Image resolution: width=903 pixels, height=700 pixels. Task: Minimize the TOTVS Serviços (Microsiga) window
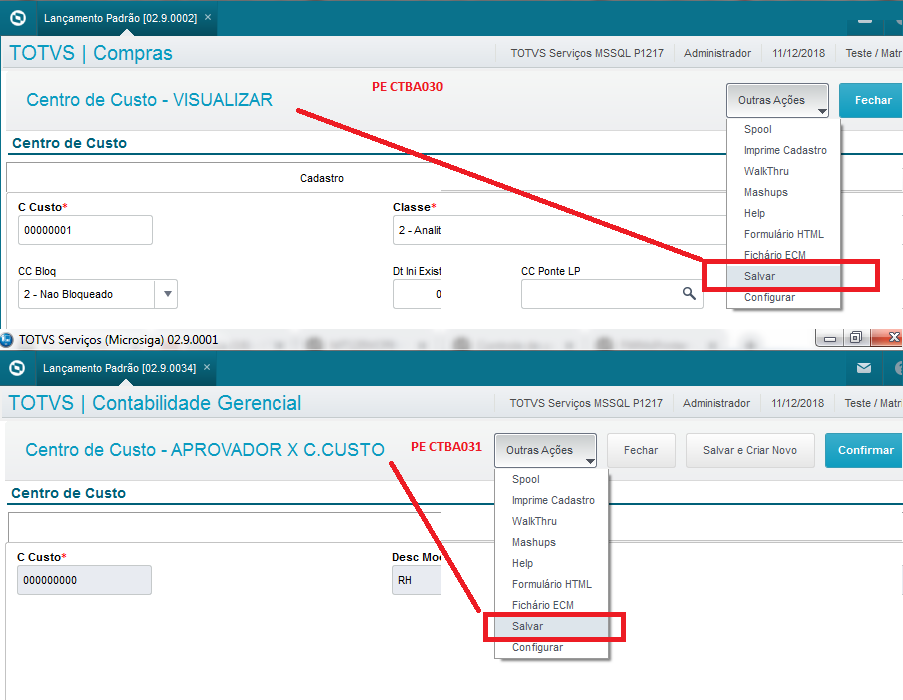tap(830, 338)
